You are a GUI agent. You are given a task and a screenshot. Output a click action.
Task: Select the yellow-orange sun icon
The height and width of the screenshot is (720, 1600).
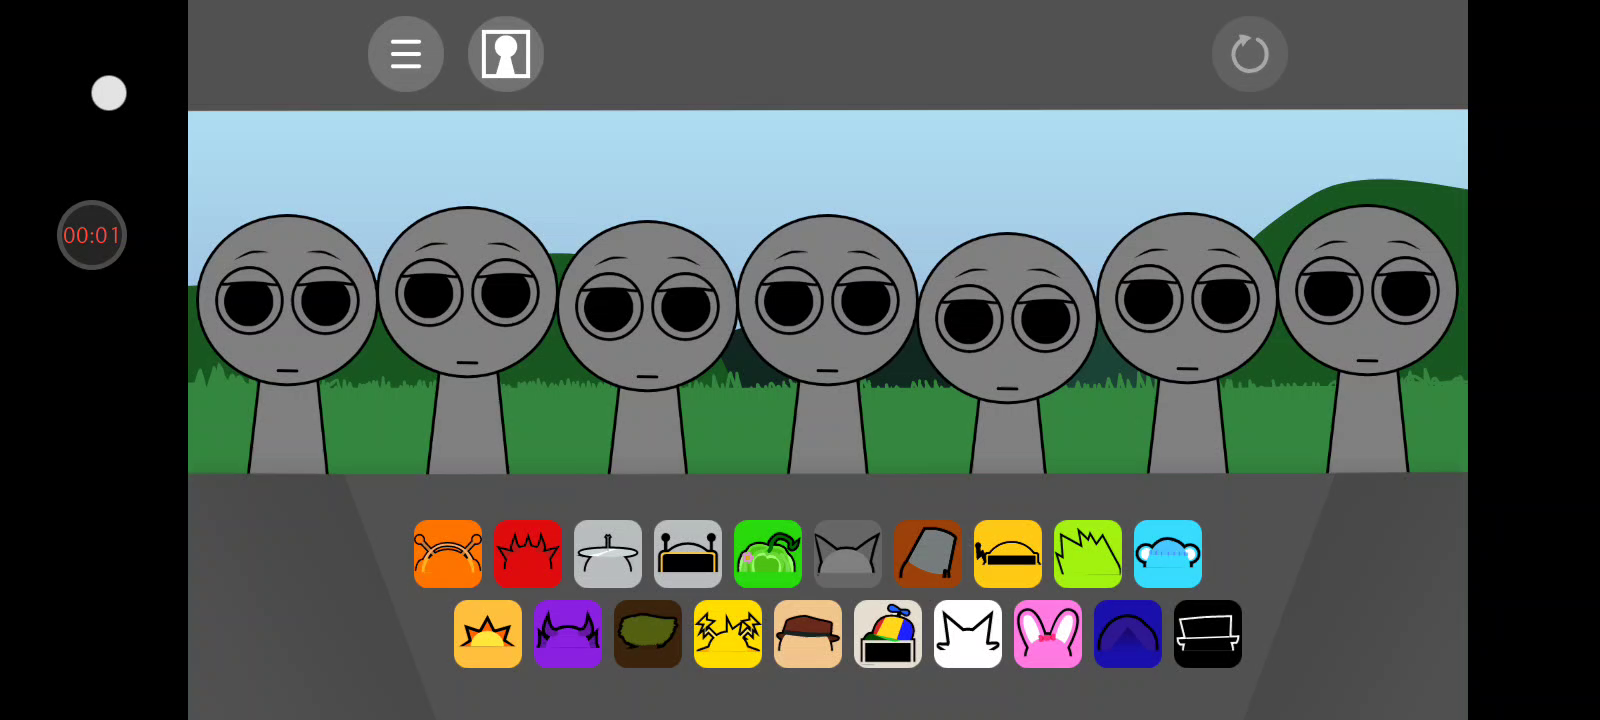coord(487,634)
